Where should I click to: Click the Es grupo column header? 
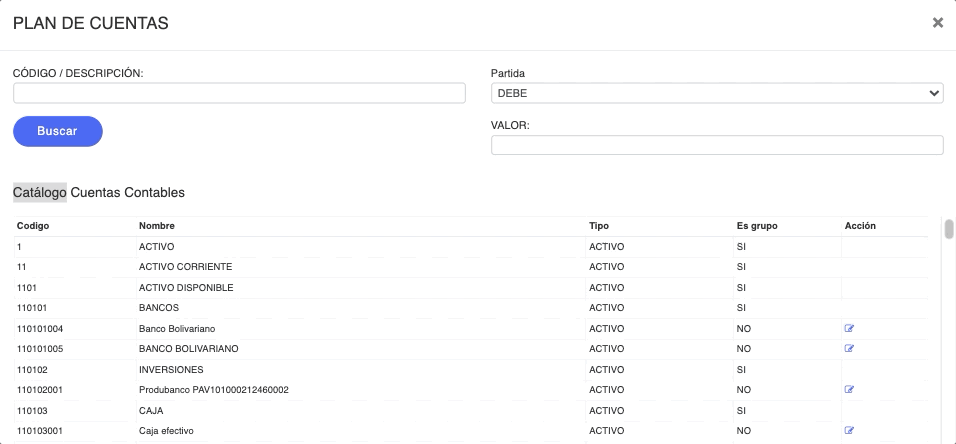pos(756,226)
